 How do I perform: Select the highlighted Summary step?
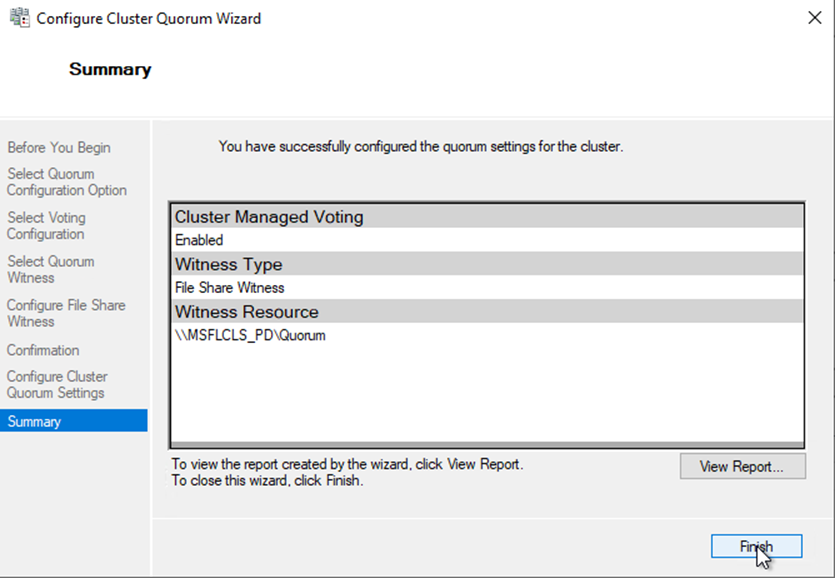pos(34,422)
